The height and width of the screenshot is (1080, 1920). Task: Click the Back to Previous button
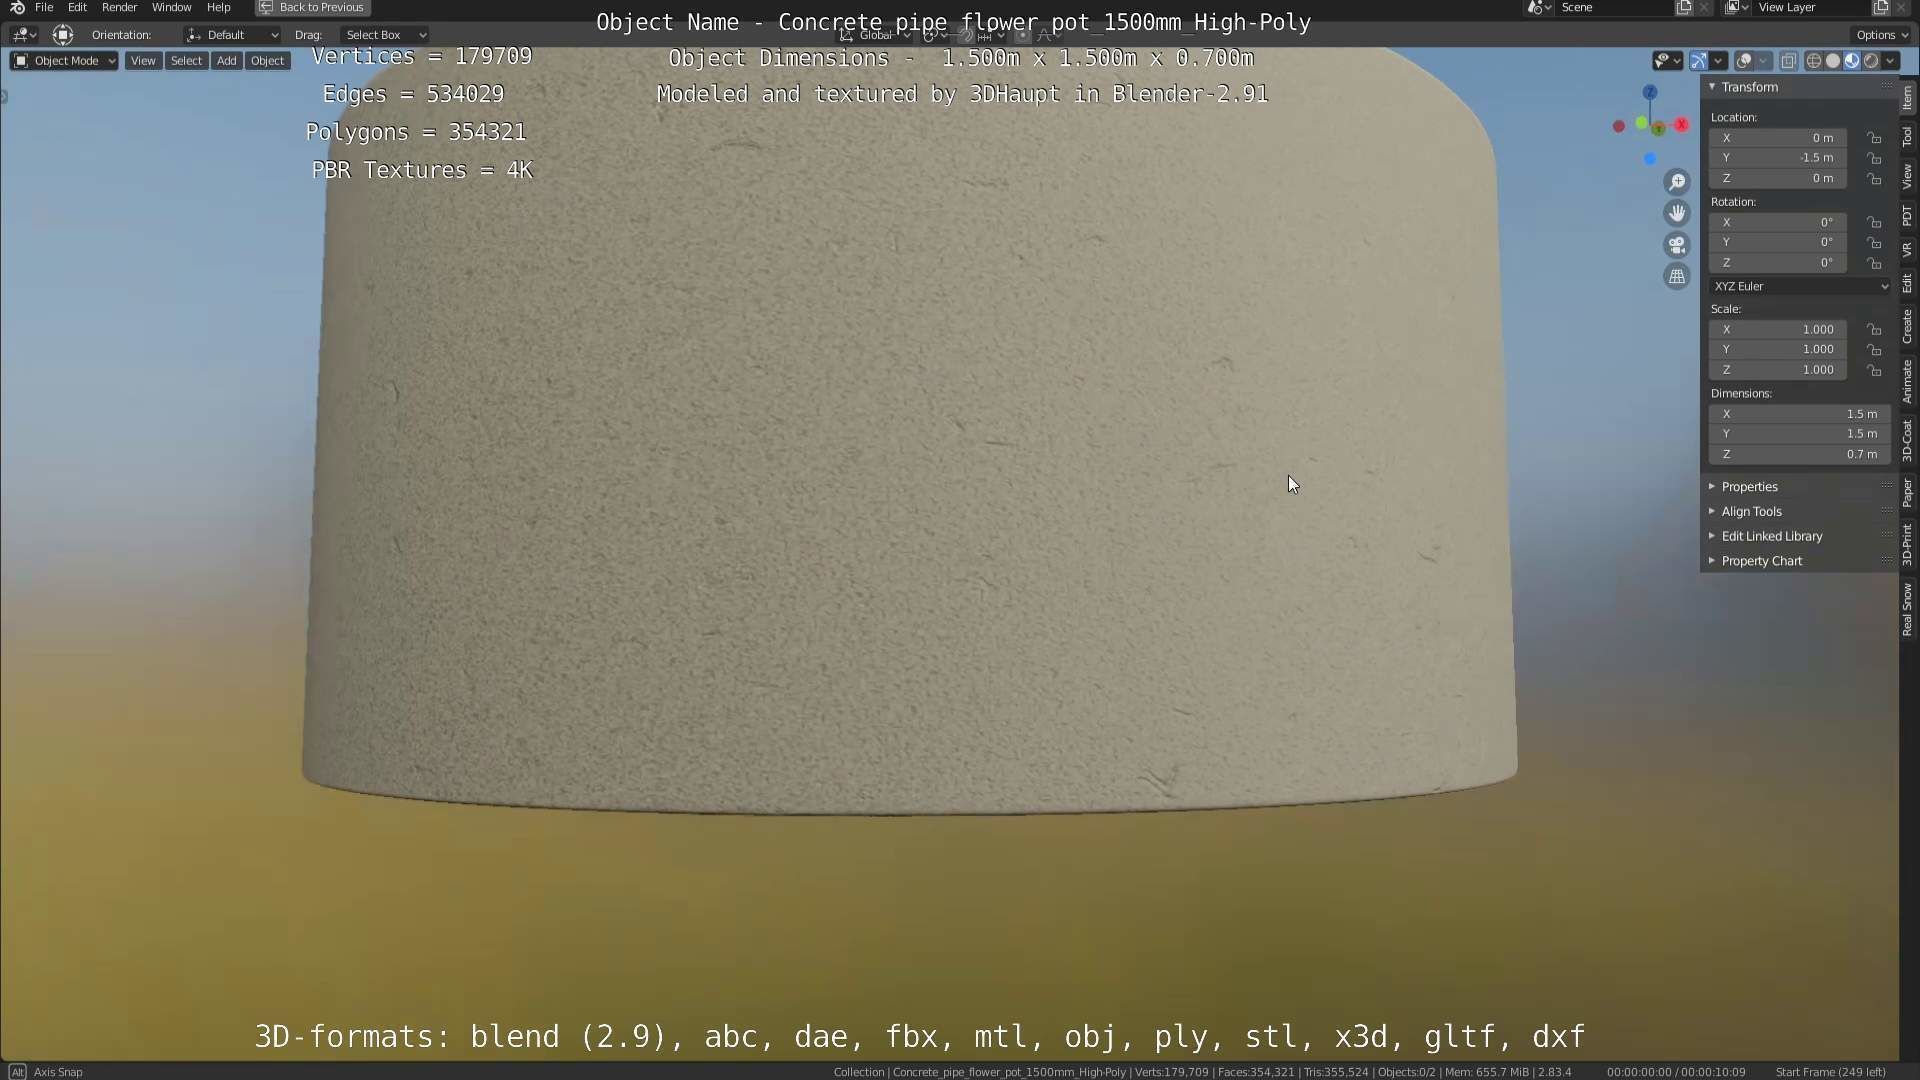(x=312, y=7)
